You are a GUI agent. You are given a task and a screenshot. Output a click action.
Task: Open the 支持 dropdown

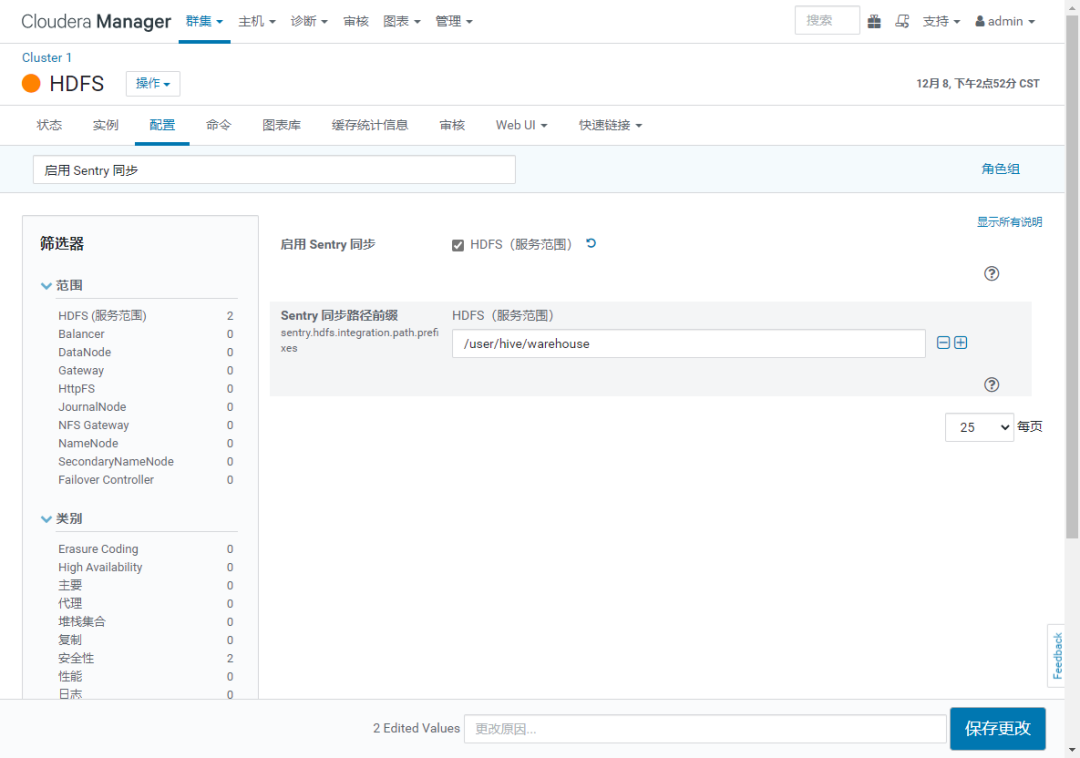[x=942, y=21]
